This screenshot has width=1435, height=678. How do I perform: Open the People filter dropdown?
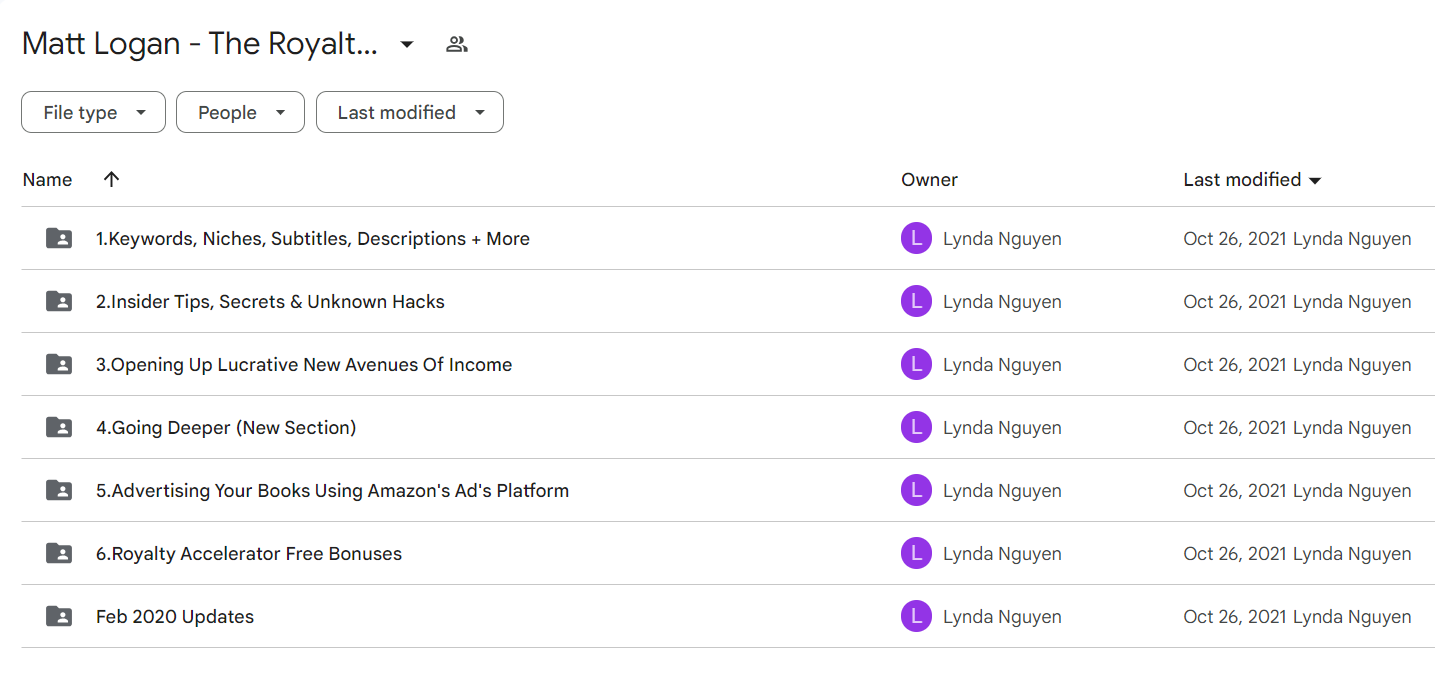tap(240, 112)
